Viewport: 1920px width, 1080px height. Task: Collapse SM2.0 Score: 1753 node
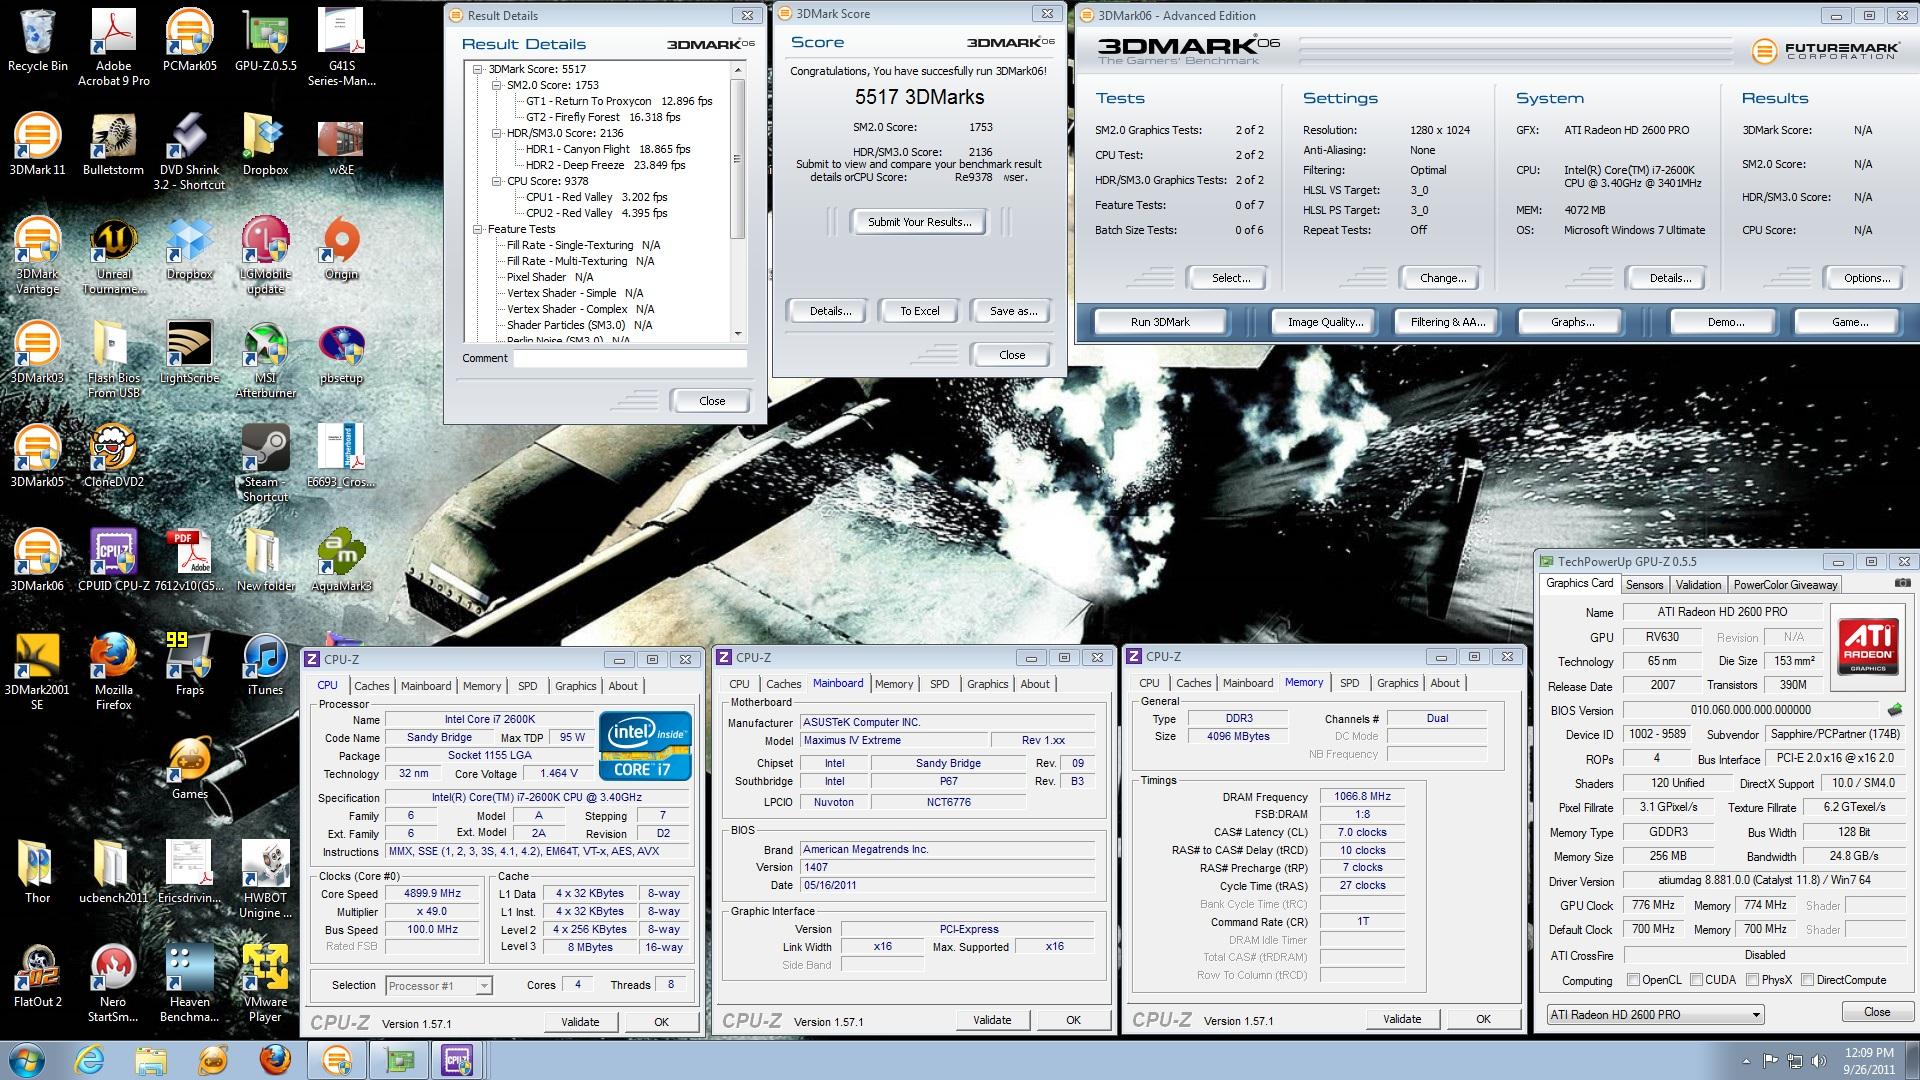pyautogui.click(x=497, y=85)
